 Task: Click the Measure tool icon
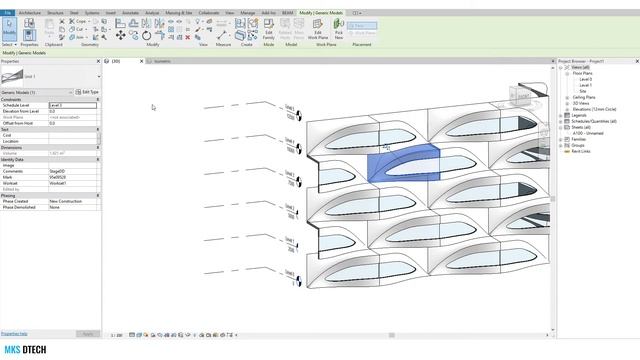[x=222, y=35]
